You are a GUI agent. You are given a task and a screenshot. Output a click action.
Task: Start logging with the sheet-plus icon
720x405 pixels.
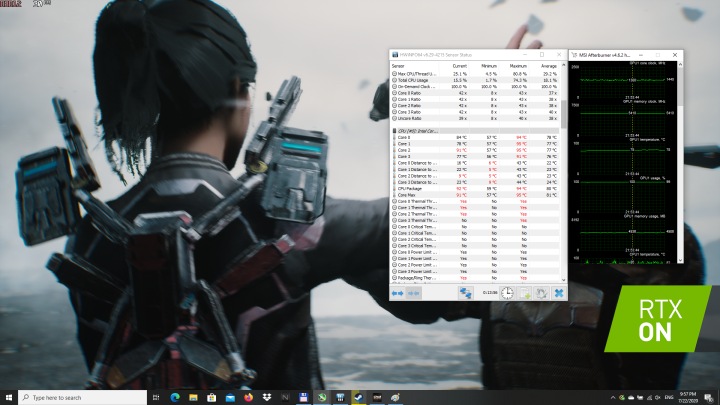click(524, 293)
